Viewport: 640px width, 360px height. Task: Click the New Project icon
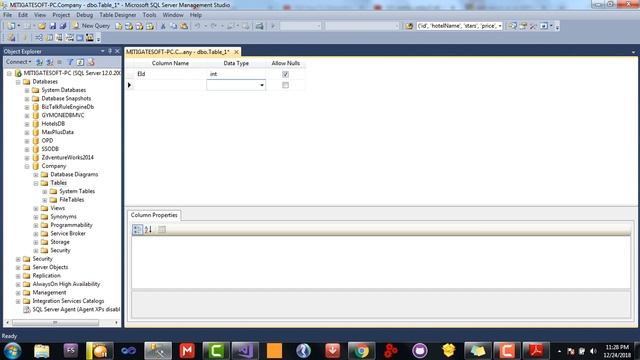point(11,26)
